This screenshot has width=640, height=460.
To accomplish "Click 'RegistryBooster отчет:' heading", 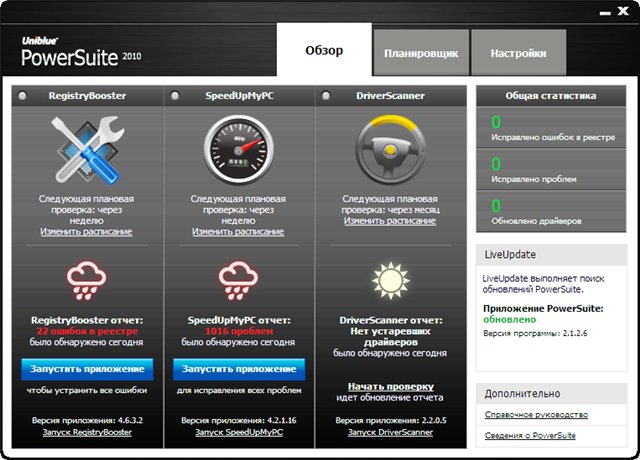I will [x=87, y=320].
